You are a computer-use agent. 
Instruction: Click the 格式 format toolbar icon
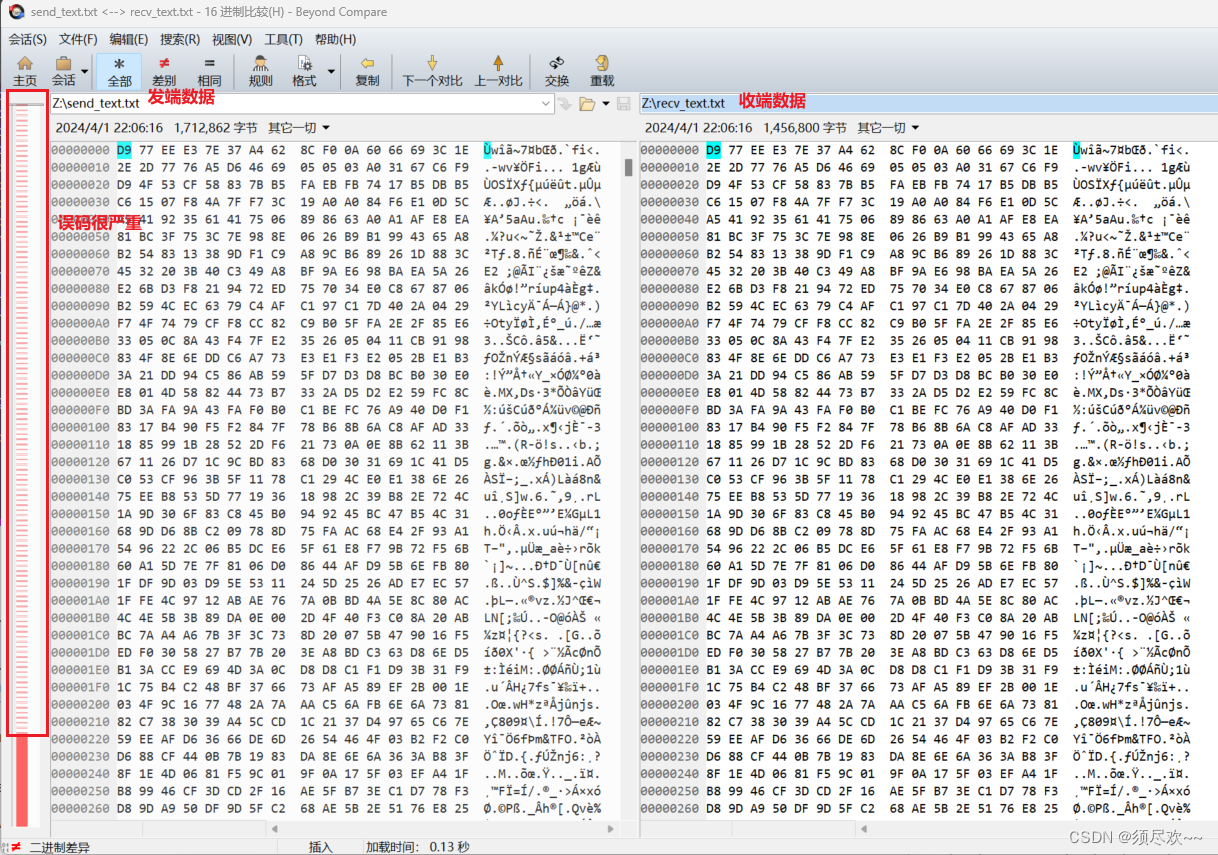click(x=304, y=70)
